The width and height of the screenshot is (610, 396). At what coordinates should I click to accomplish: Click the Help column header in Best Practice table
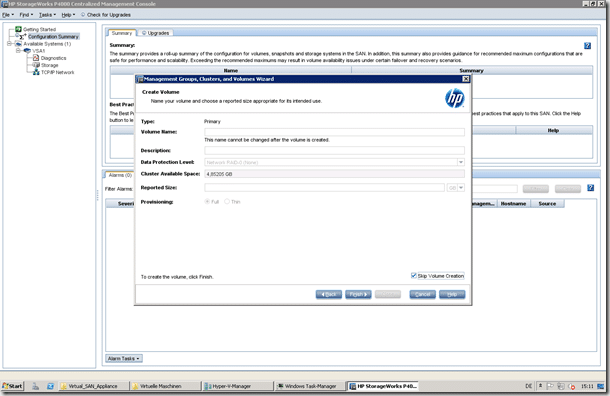[x=554, y=130]
